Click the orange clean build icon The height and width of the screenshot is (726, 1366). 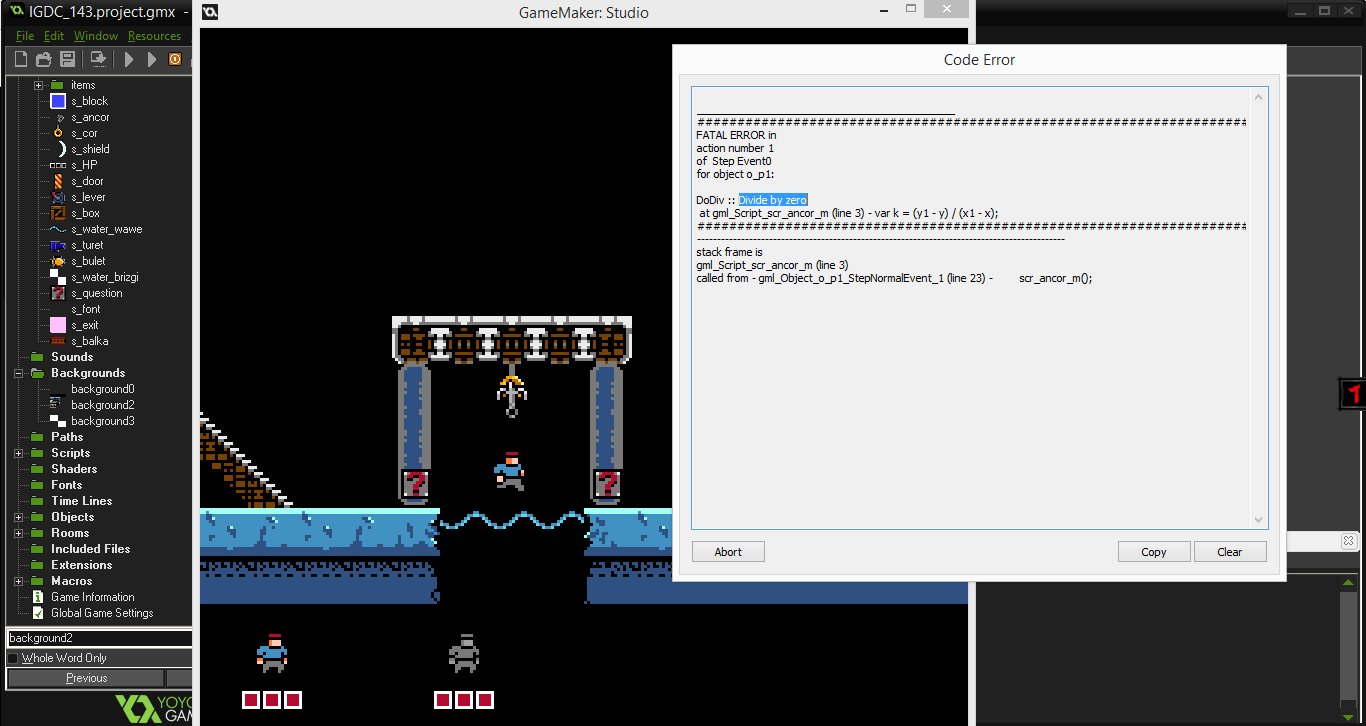(175, 59)
